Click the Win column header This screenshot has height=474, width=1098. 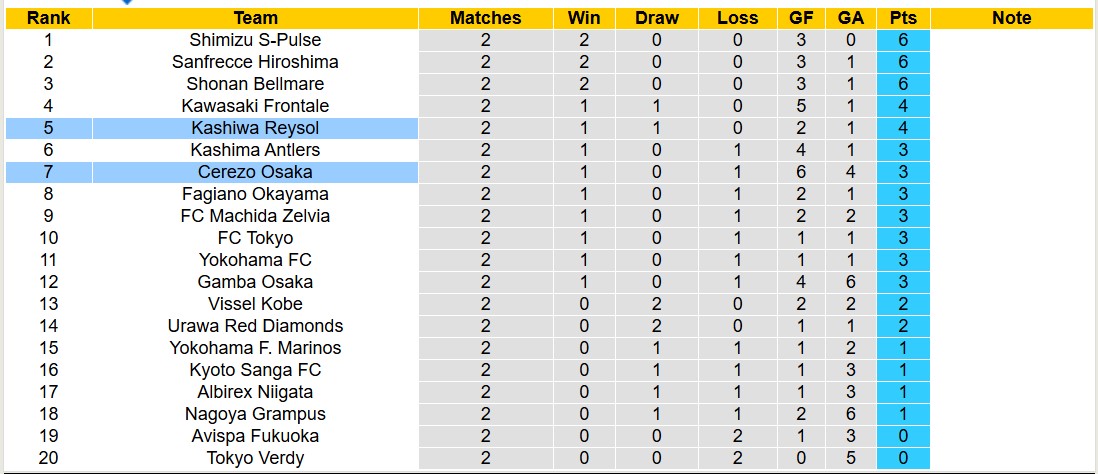click(584, 18)
